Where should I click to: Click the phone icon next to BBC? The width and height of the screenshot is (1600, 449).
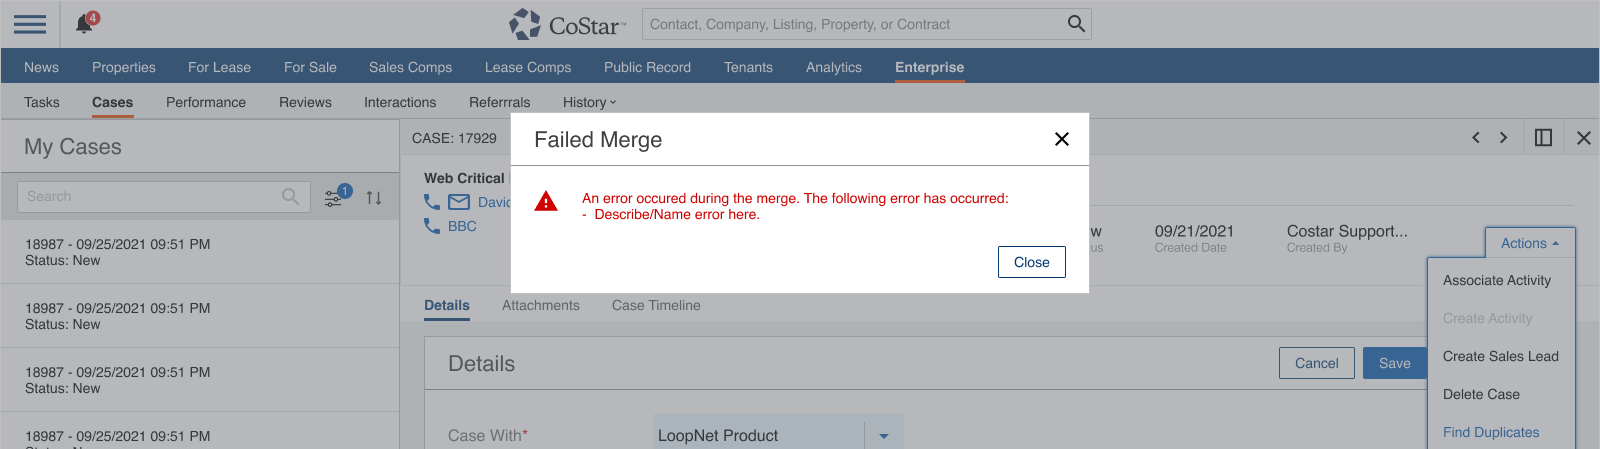[x=432, y=226]
